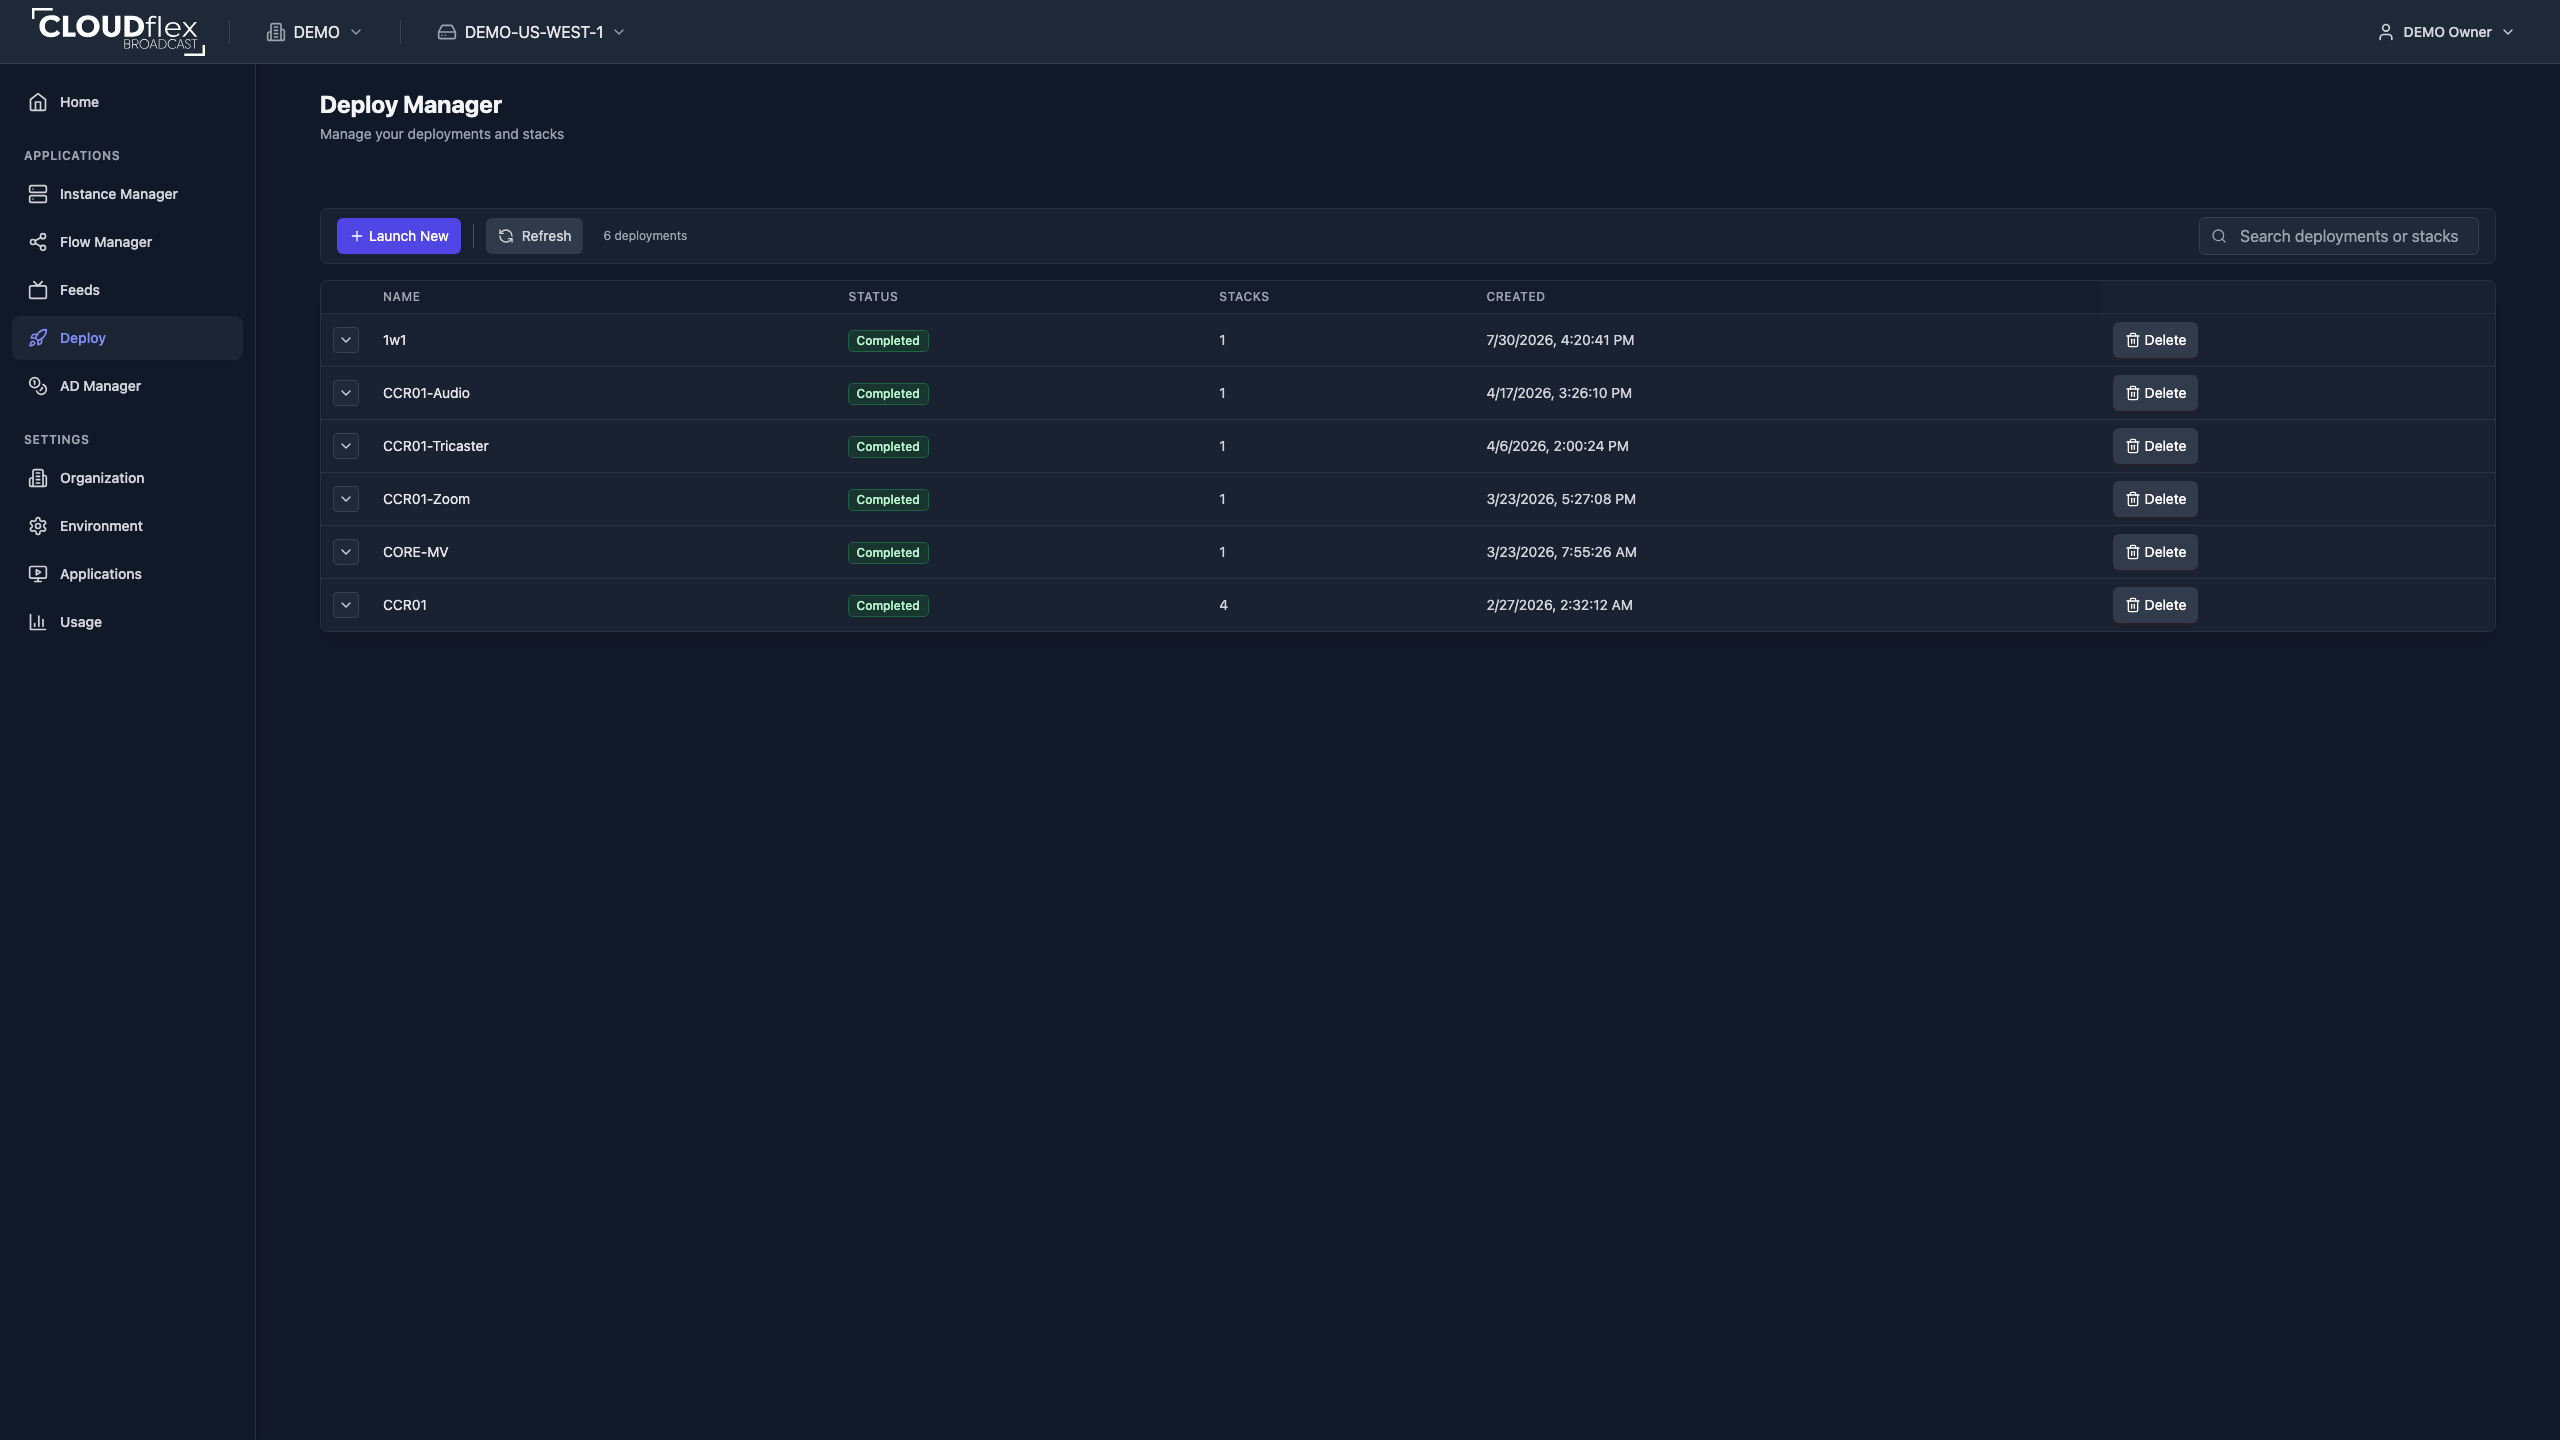Viewport: 2560px width, 1440px height.
Task: Click the Flow Manager share-nodes icon
Action: (x=38, y=242)
